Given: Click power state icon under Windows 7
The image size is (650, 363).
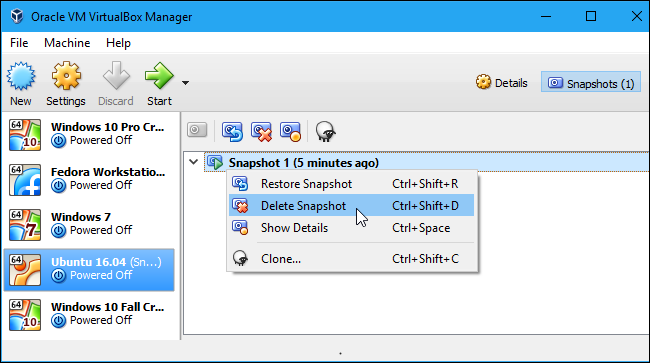Looking at the screenshot, I should pyautogui.click(x=58, y=231).
